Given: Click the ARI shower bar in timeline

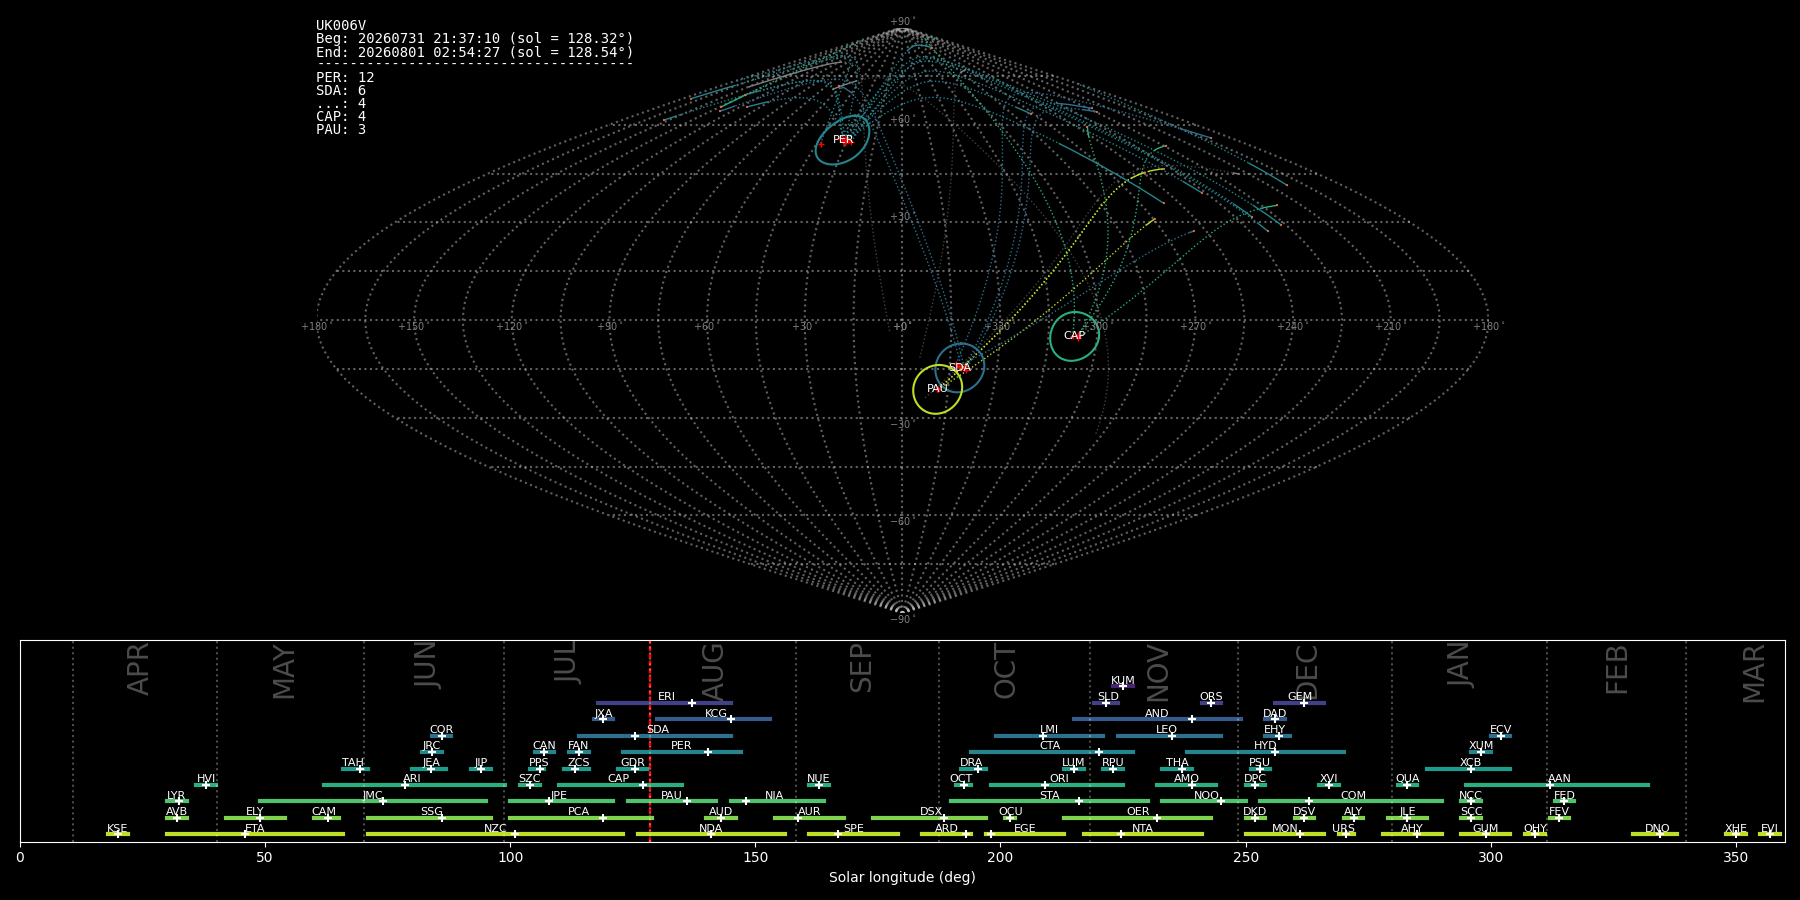Looking at the screenshot, I should click(x=414, y=785).
